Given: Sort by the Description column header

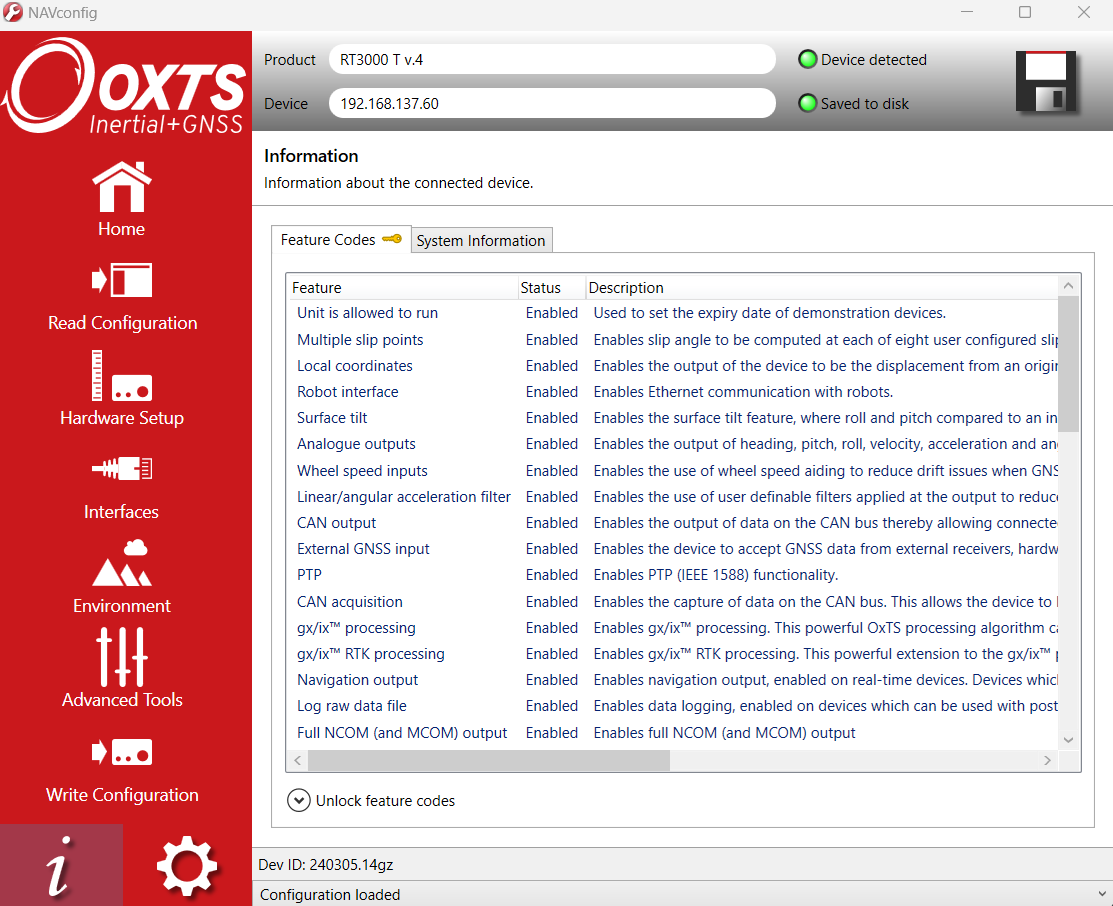Looking at the screenshot, I should click(x=821, y=288).
